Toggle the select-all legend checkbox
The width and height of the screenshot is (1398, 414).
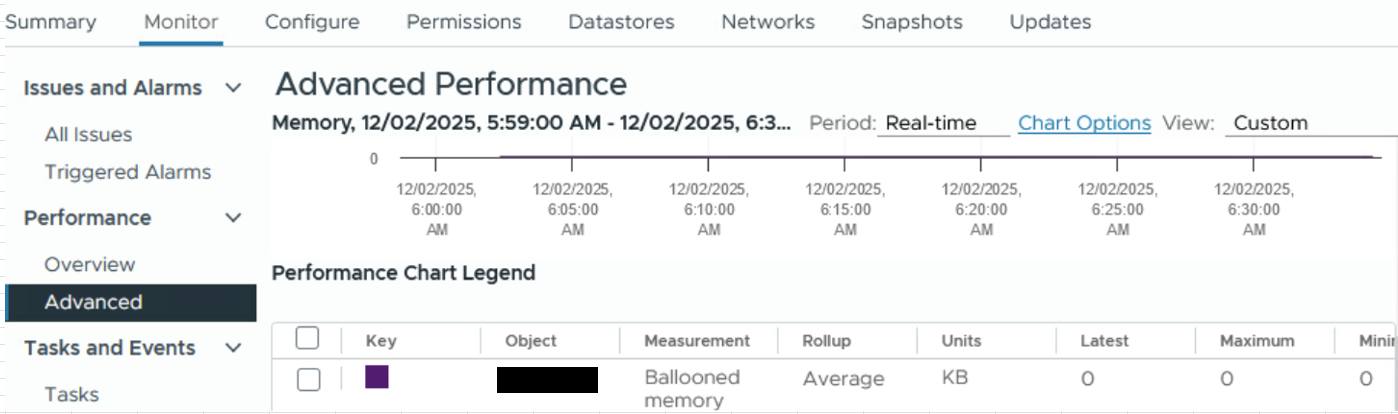[308, 339]
